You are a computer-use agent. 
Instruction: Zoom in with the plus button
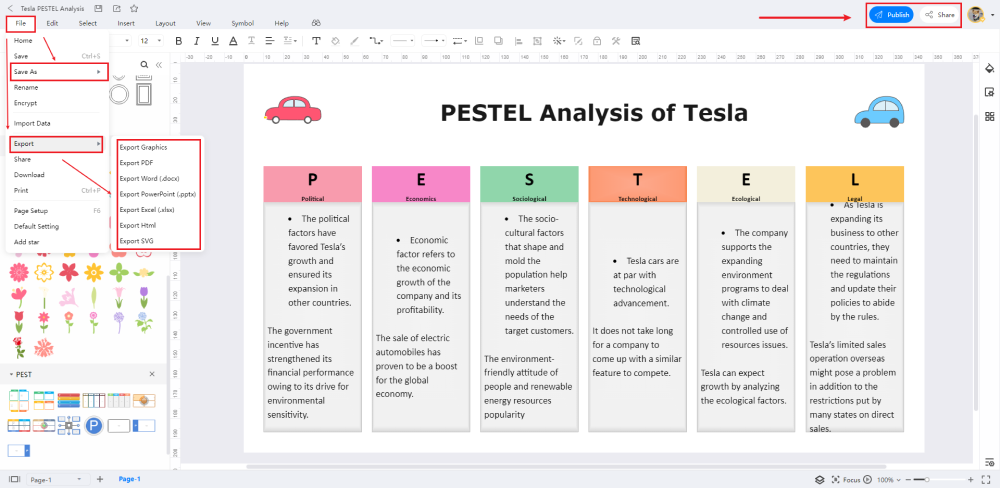point(971,479)
